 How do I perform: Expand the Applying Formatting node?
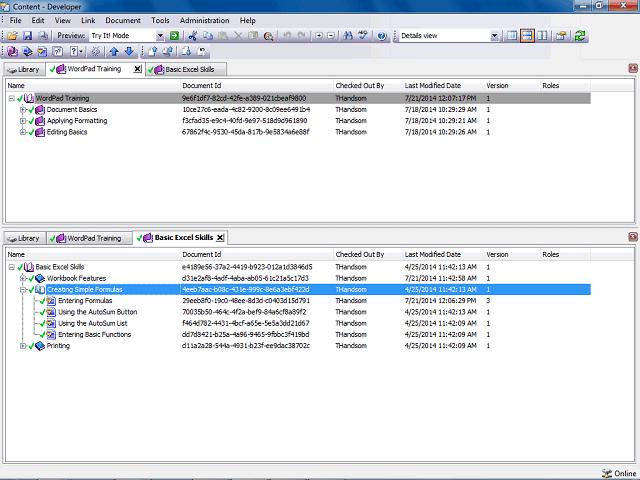click(23, 121)
